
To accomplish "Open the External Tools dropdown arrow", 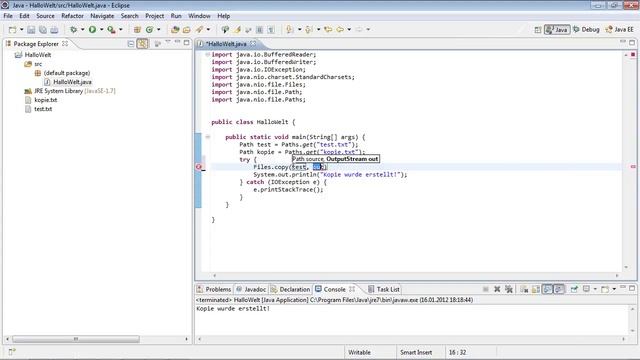I will coord(120,30).
